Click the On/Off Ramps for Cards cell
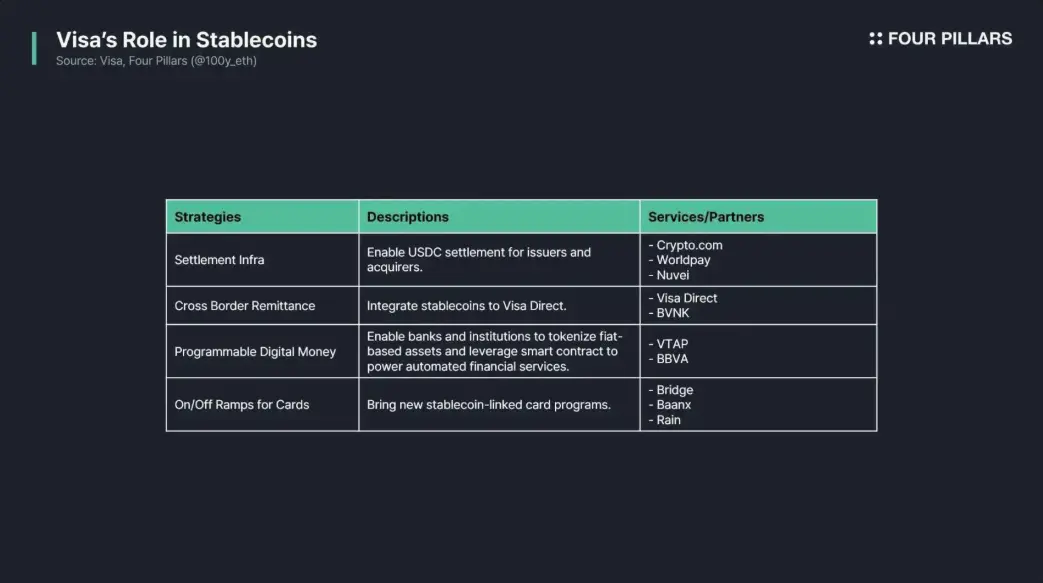 coord(262,405)
